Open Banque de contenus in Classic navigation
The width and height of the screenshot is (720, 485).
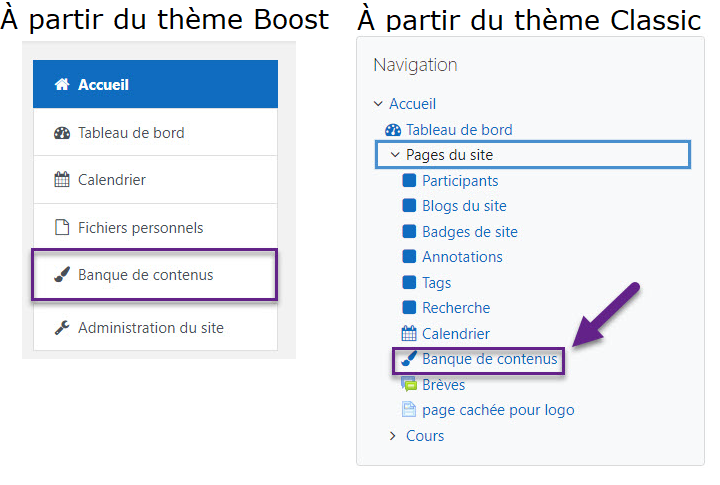(489, 359)
